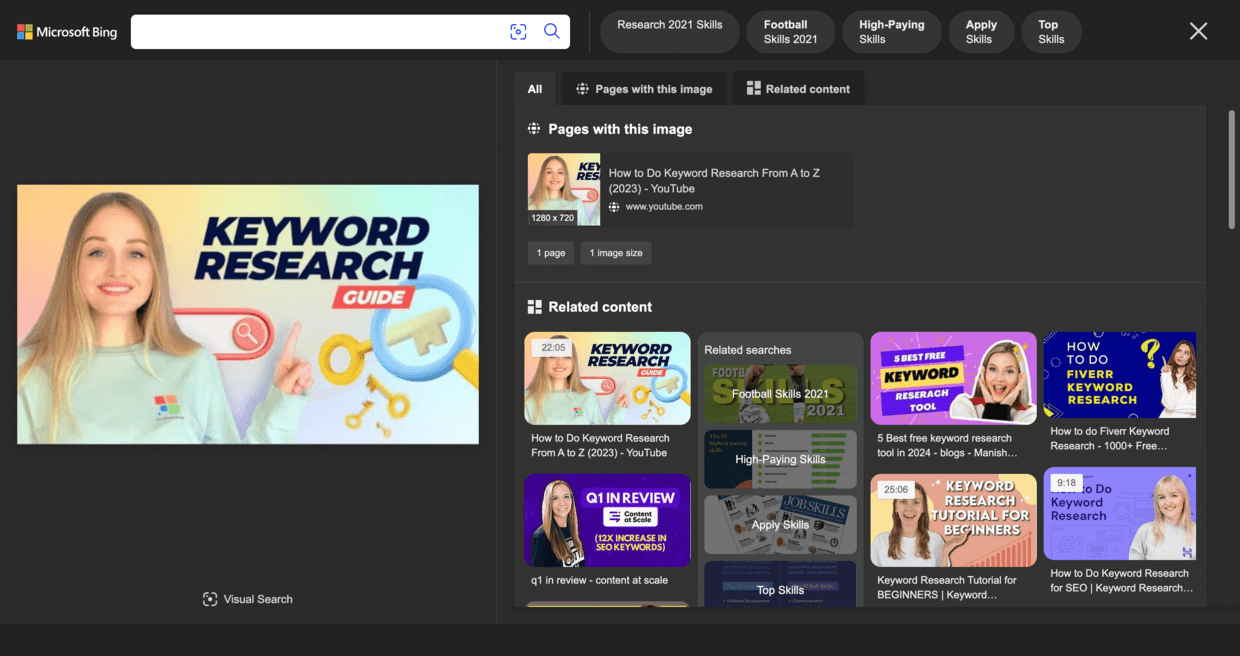Viewport: 1240px width, 656px height.
Task: Click the search magnifier icon
Action: tap(551, 31)
